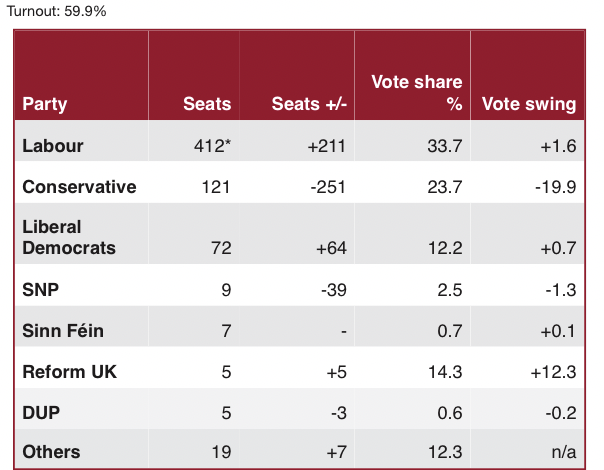604x470 pixels.
Task: Click the Turnout 59.9% text
Action: pos(54,10)
